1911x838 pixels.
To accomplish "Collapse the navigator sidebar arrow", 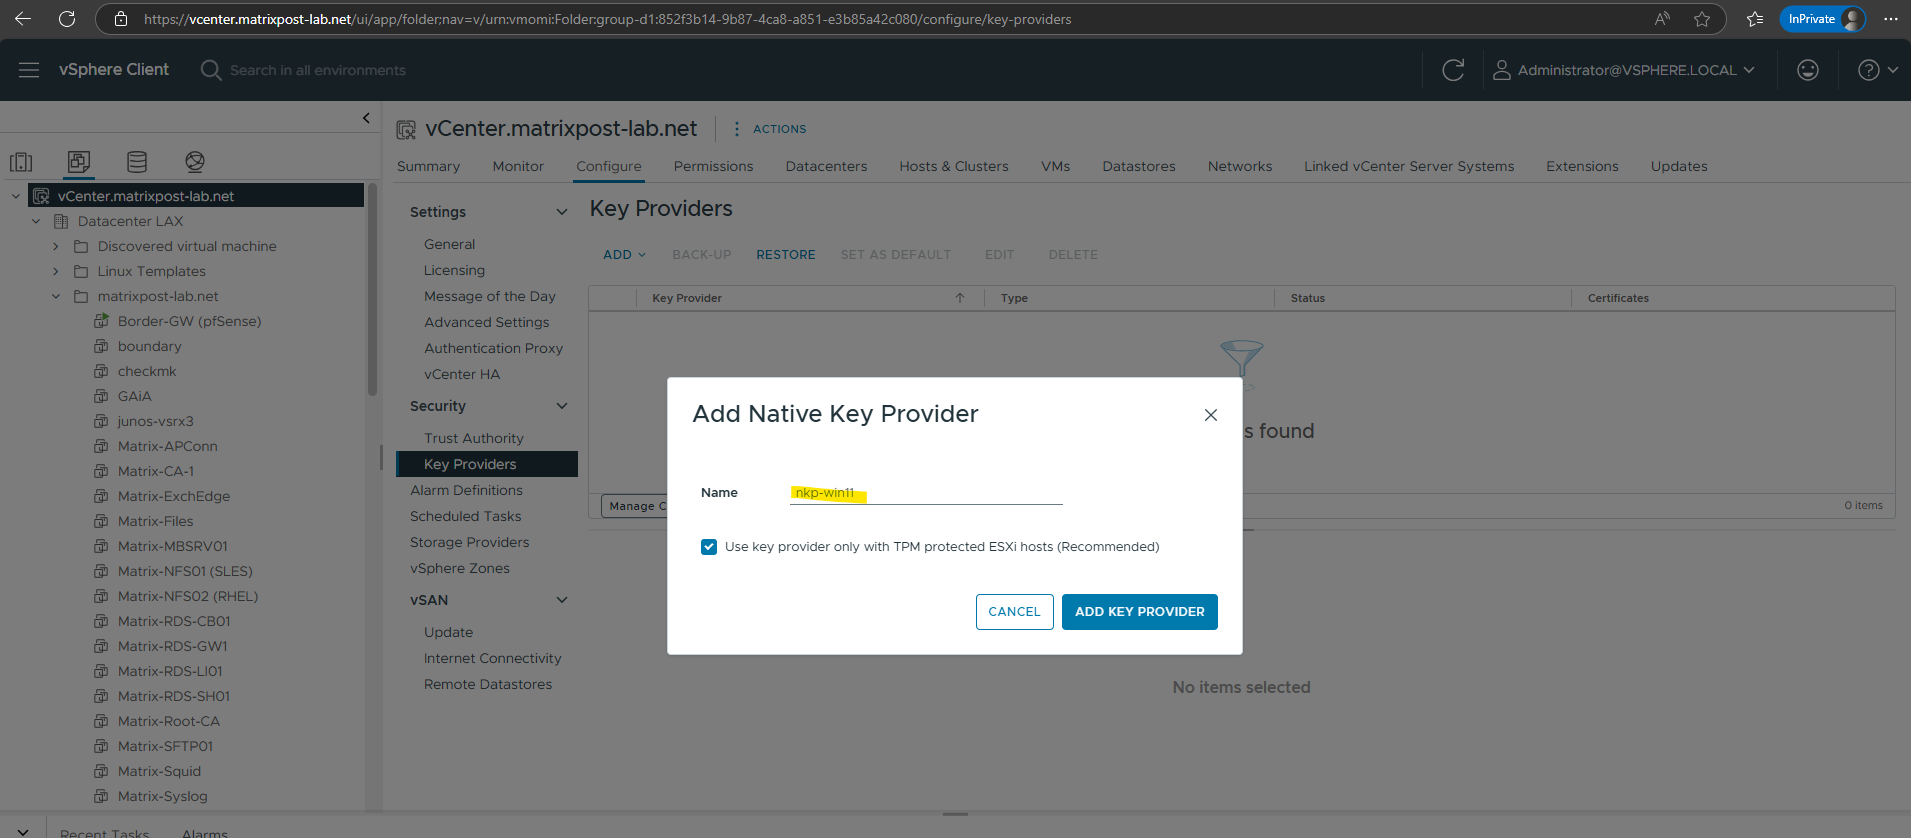I will (366, 118).
